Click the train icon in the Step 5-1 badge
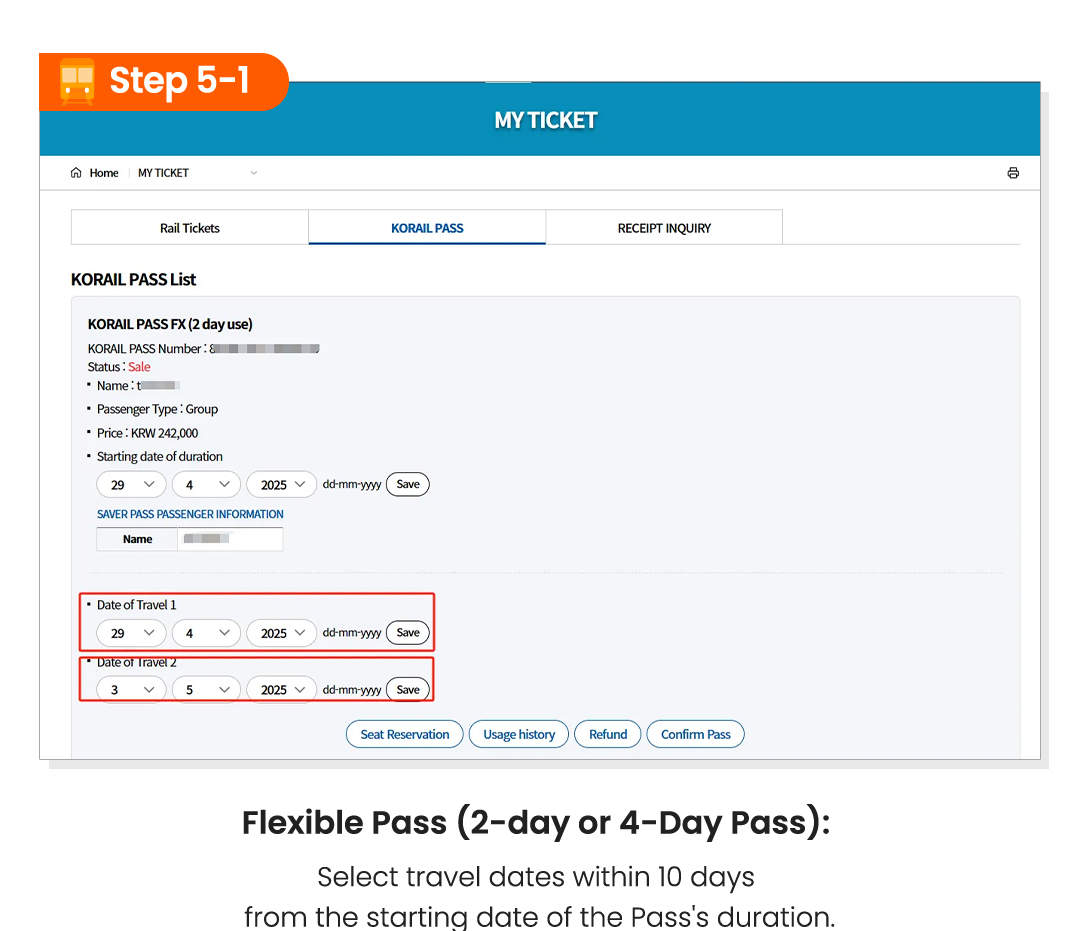The height and width of the screenshot is (931, 1080). (75, 80)
